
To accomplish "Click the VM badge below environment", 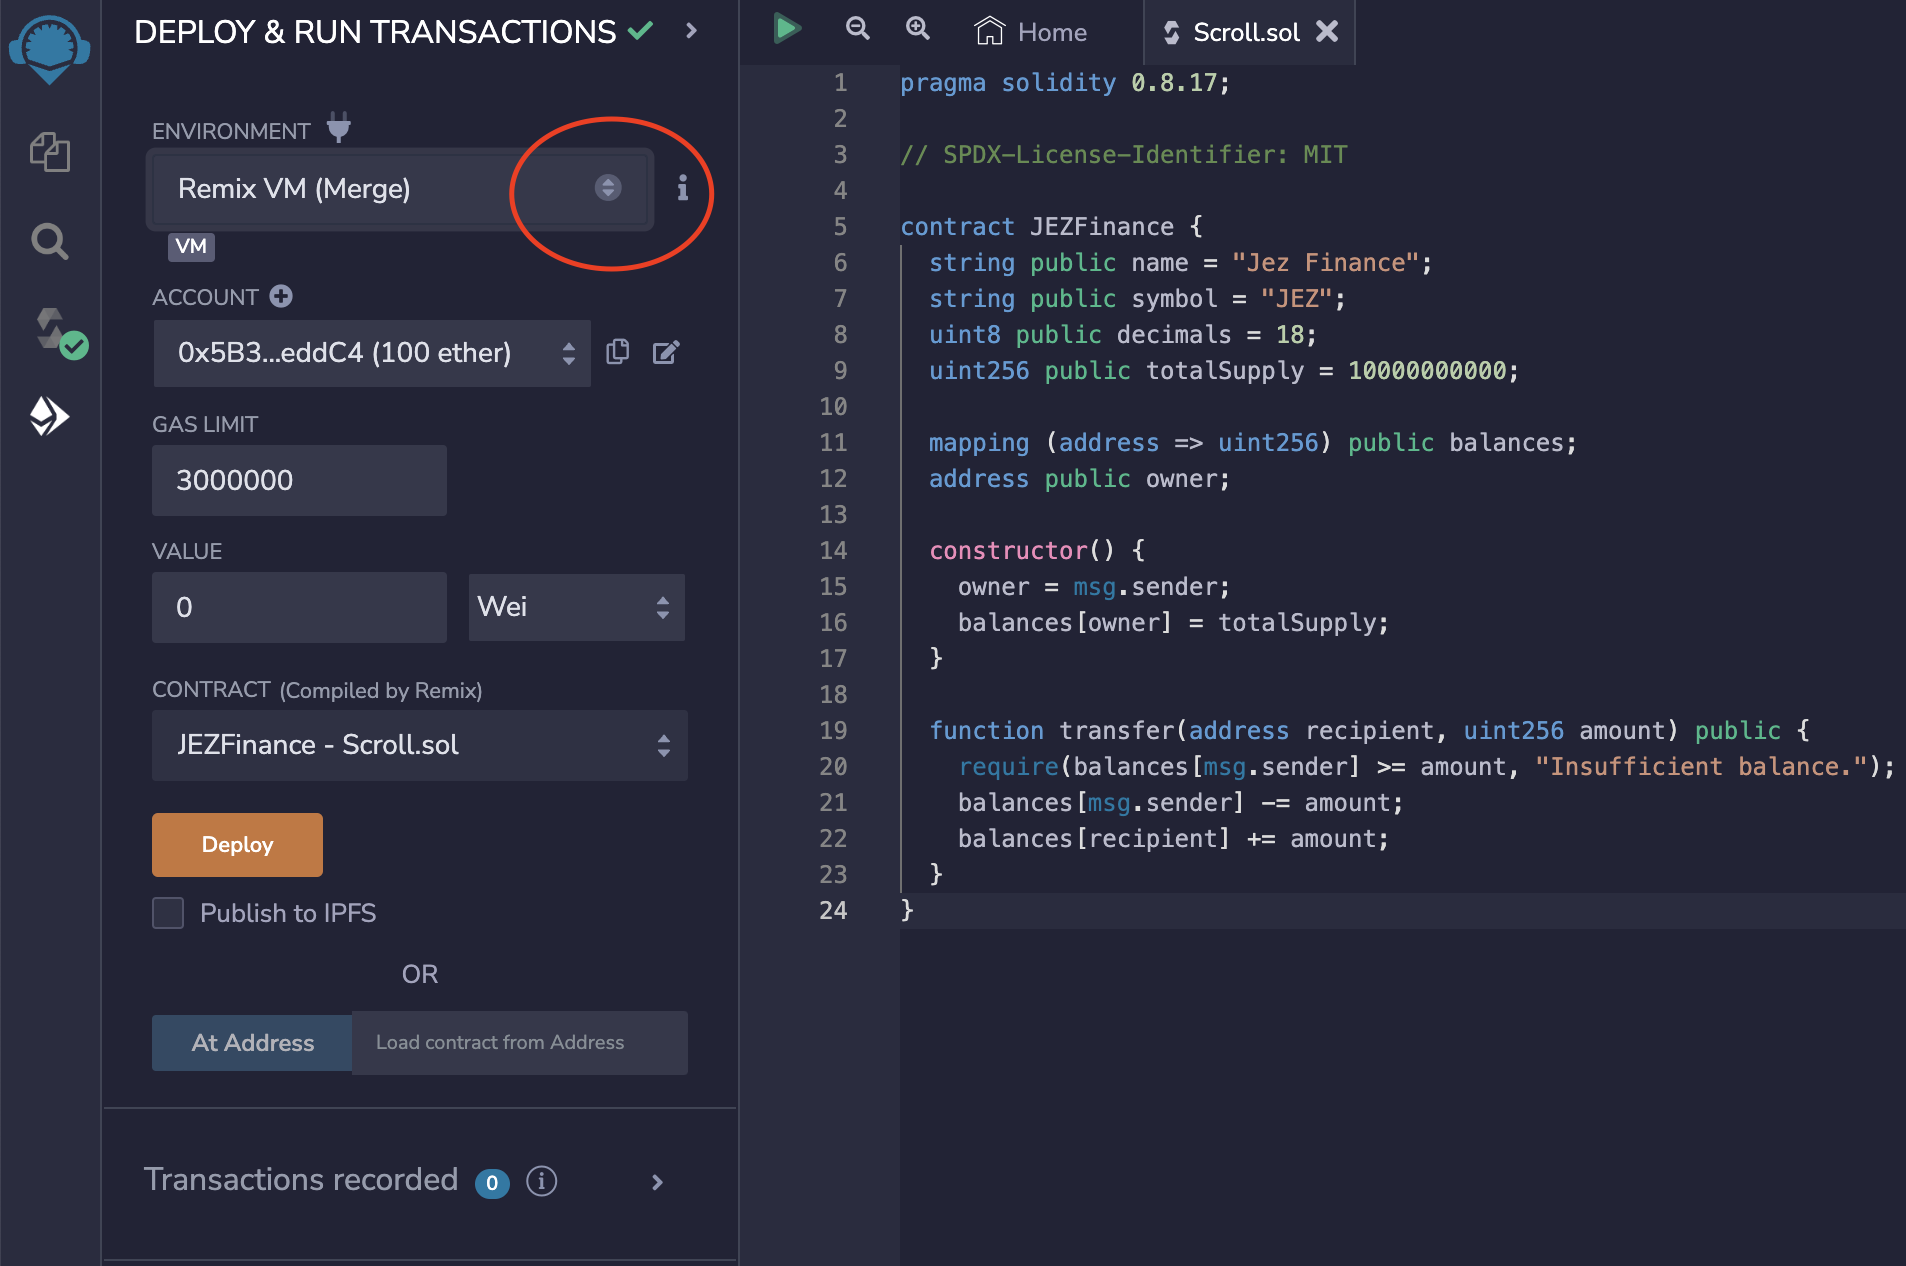I will point(191,247).
